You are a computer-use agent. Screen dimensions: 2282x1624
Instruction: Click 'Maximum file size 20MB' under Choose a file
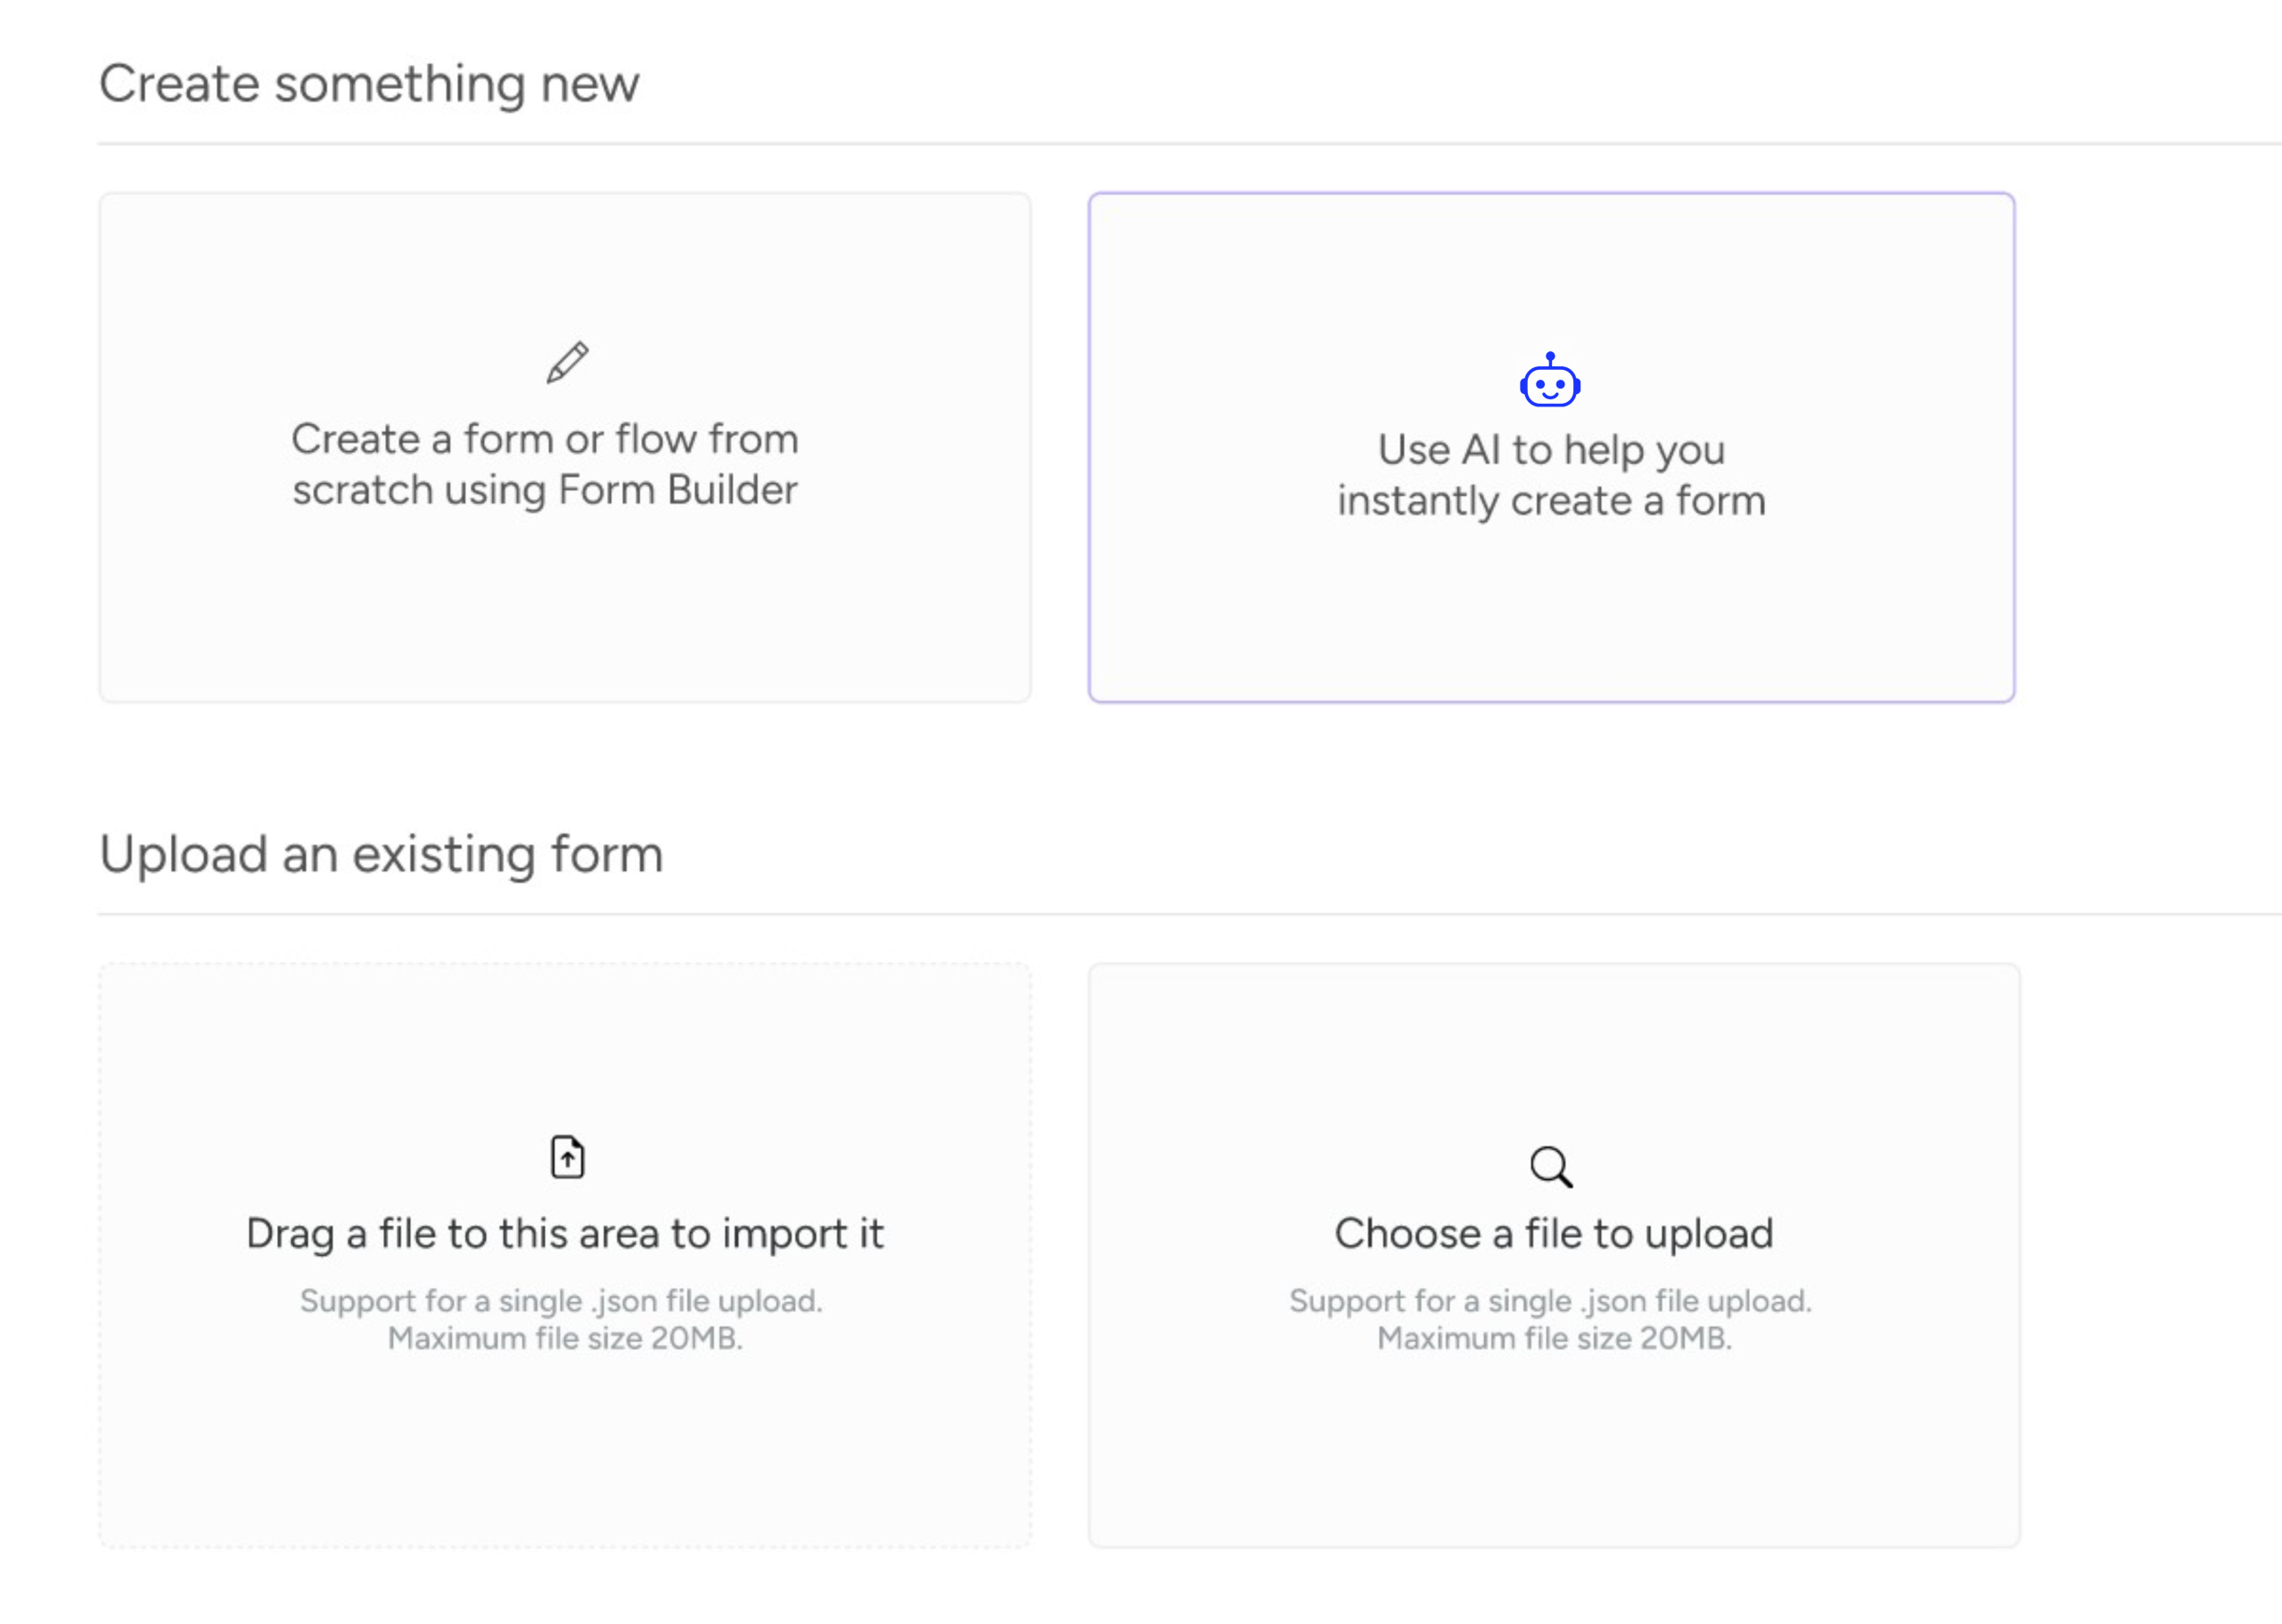1553,1338
